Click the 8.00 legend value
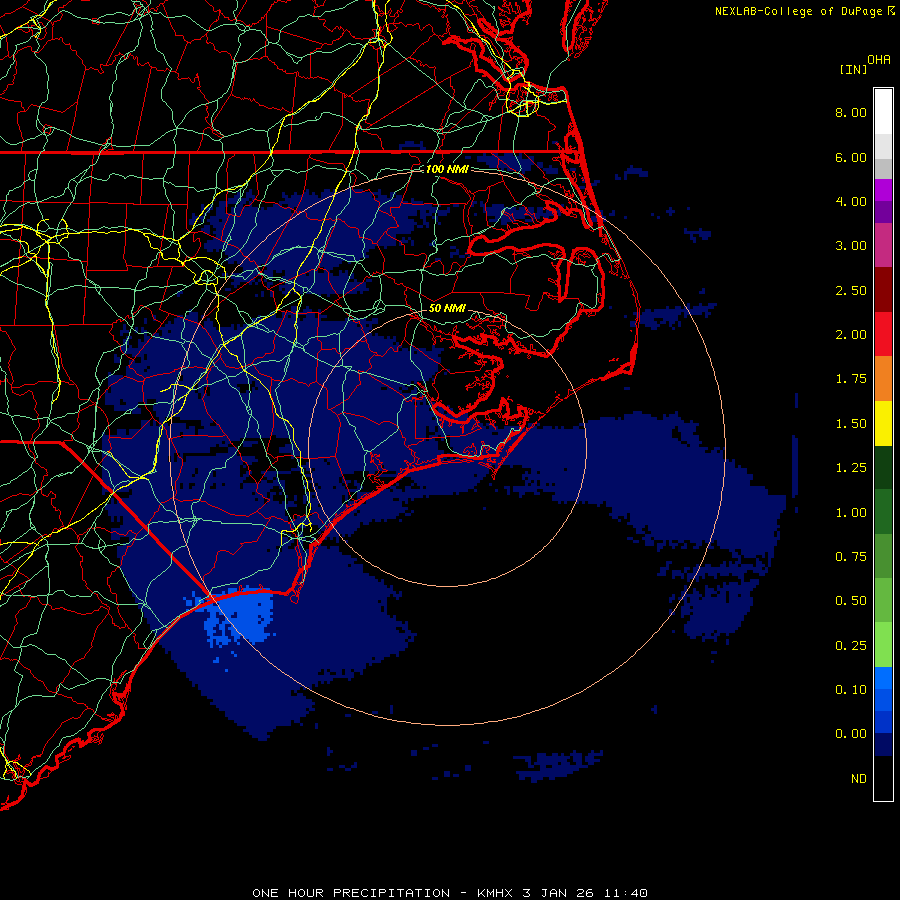The height and width of the screenshot is (900, 900). (x=851, y=112)
